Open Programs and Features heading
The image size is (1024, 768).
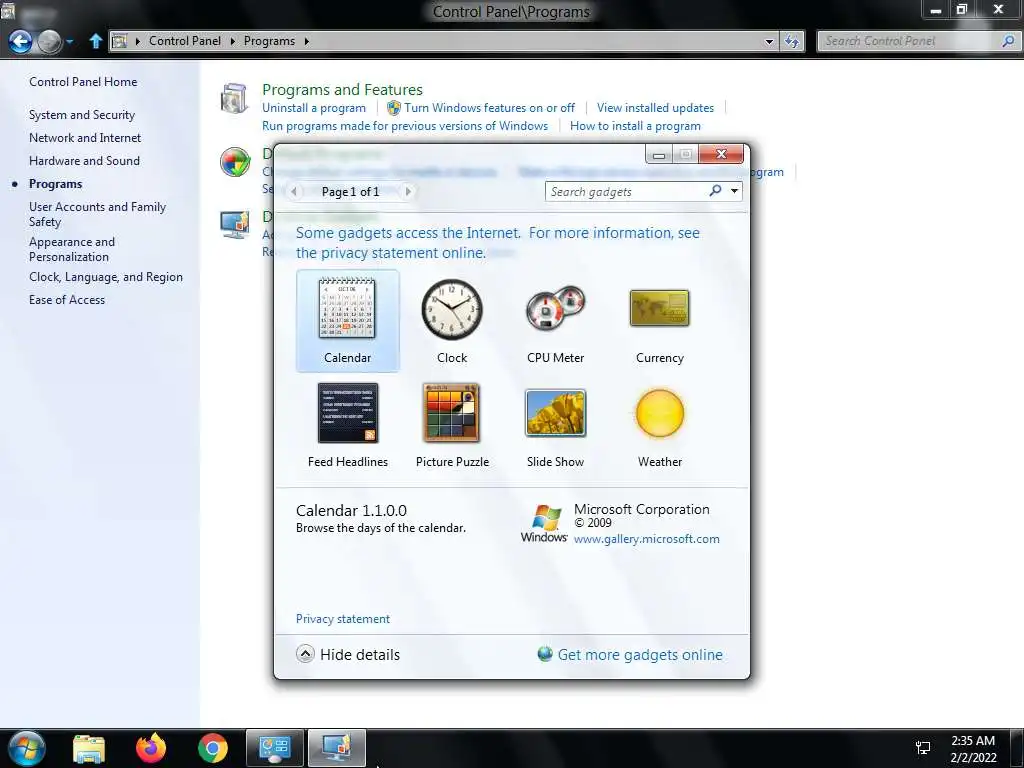click(342, 89)
